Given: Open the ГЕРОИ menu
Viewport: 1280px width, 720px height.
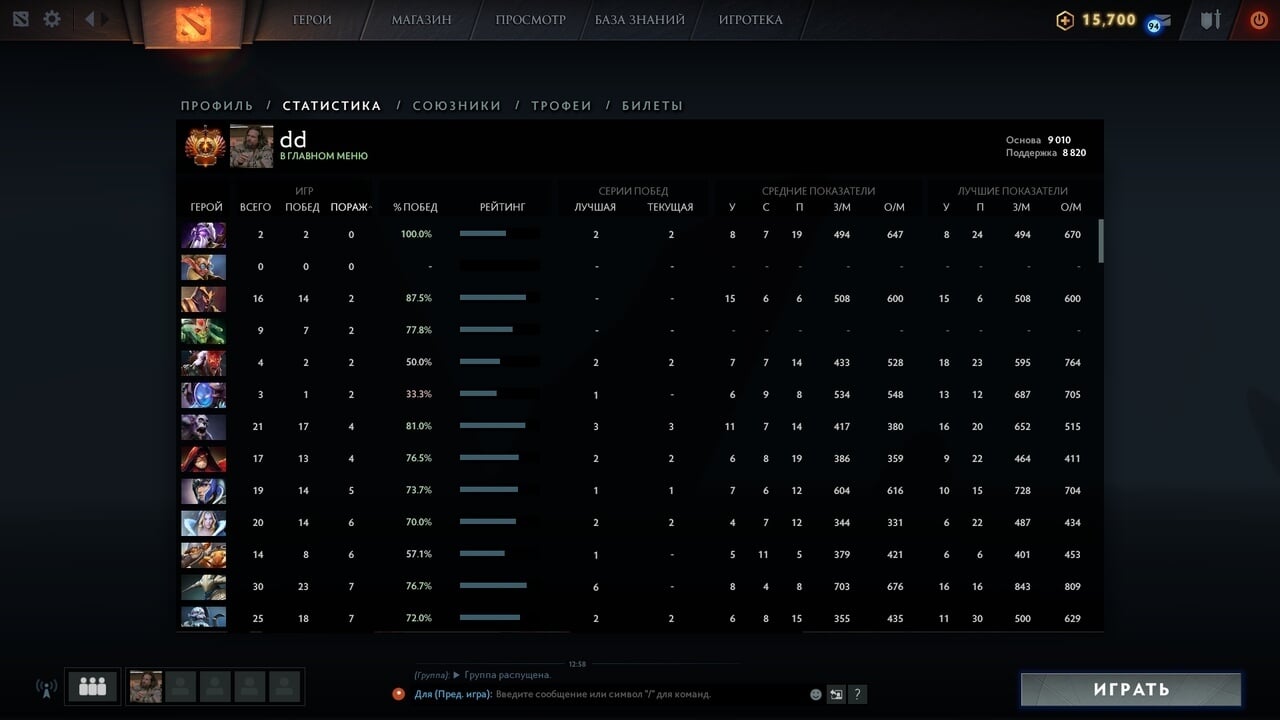Looking at the screenshot, I should 312,20.
